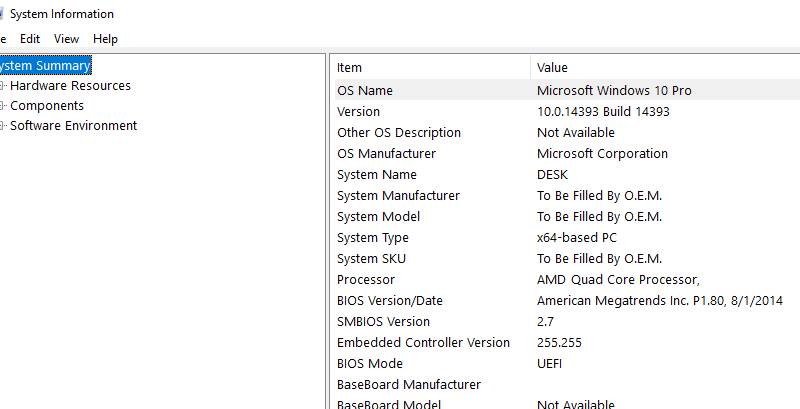Select the Components category

(x=47, y=106)
